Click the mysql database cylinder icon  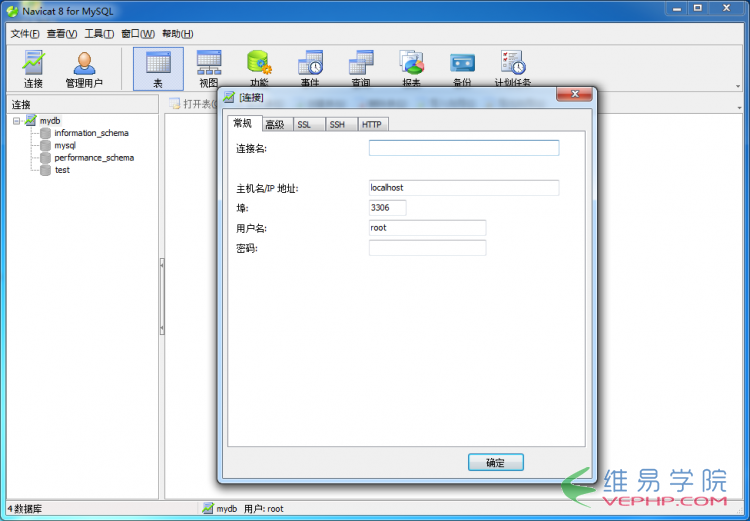(45, 145)
